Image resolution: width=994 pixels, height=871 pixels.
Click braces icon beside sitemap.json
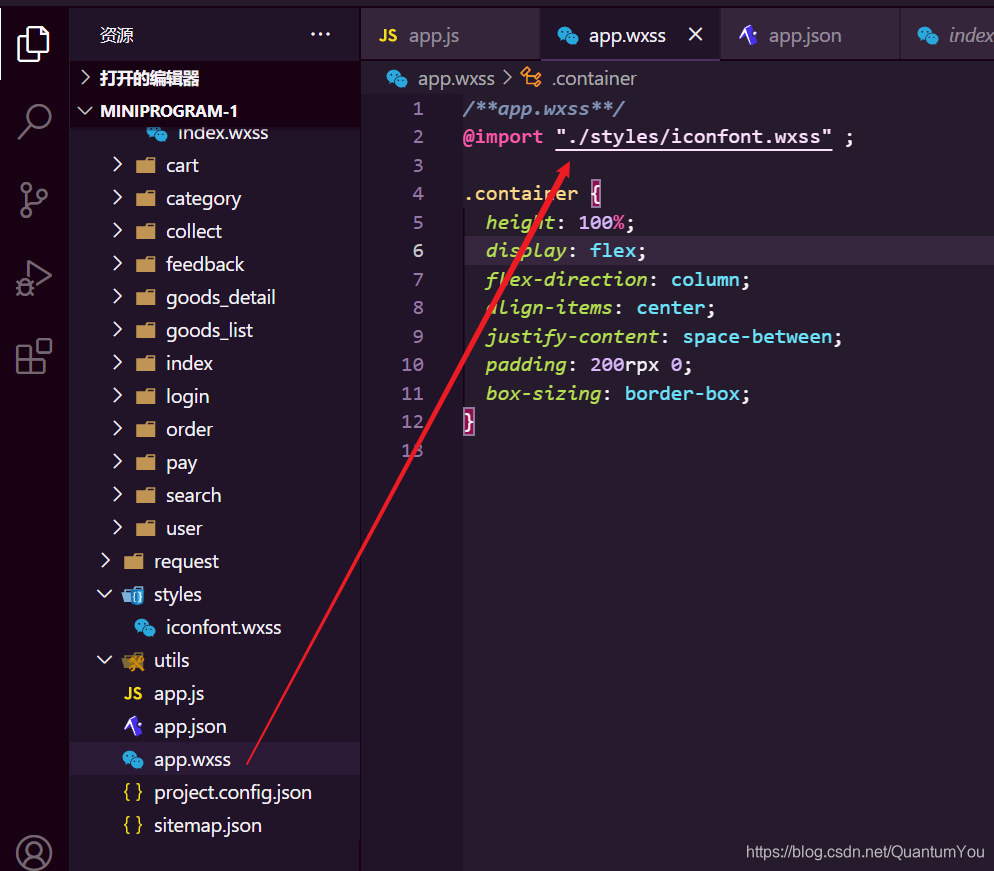point(133,825)
